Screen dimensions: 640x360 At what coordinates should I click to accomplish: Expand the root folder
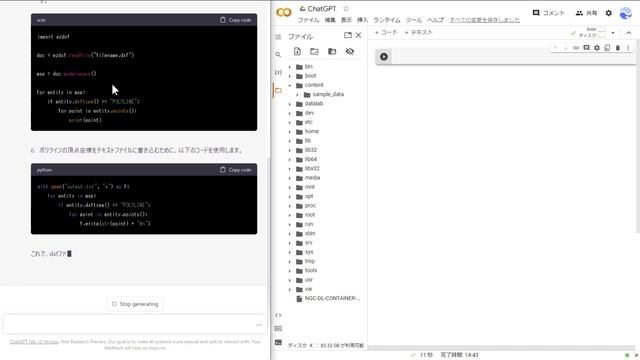tap(290, 215)
